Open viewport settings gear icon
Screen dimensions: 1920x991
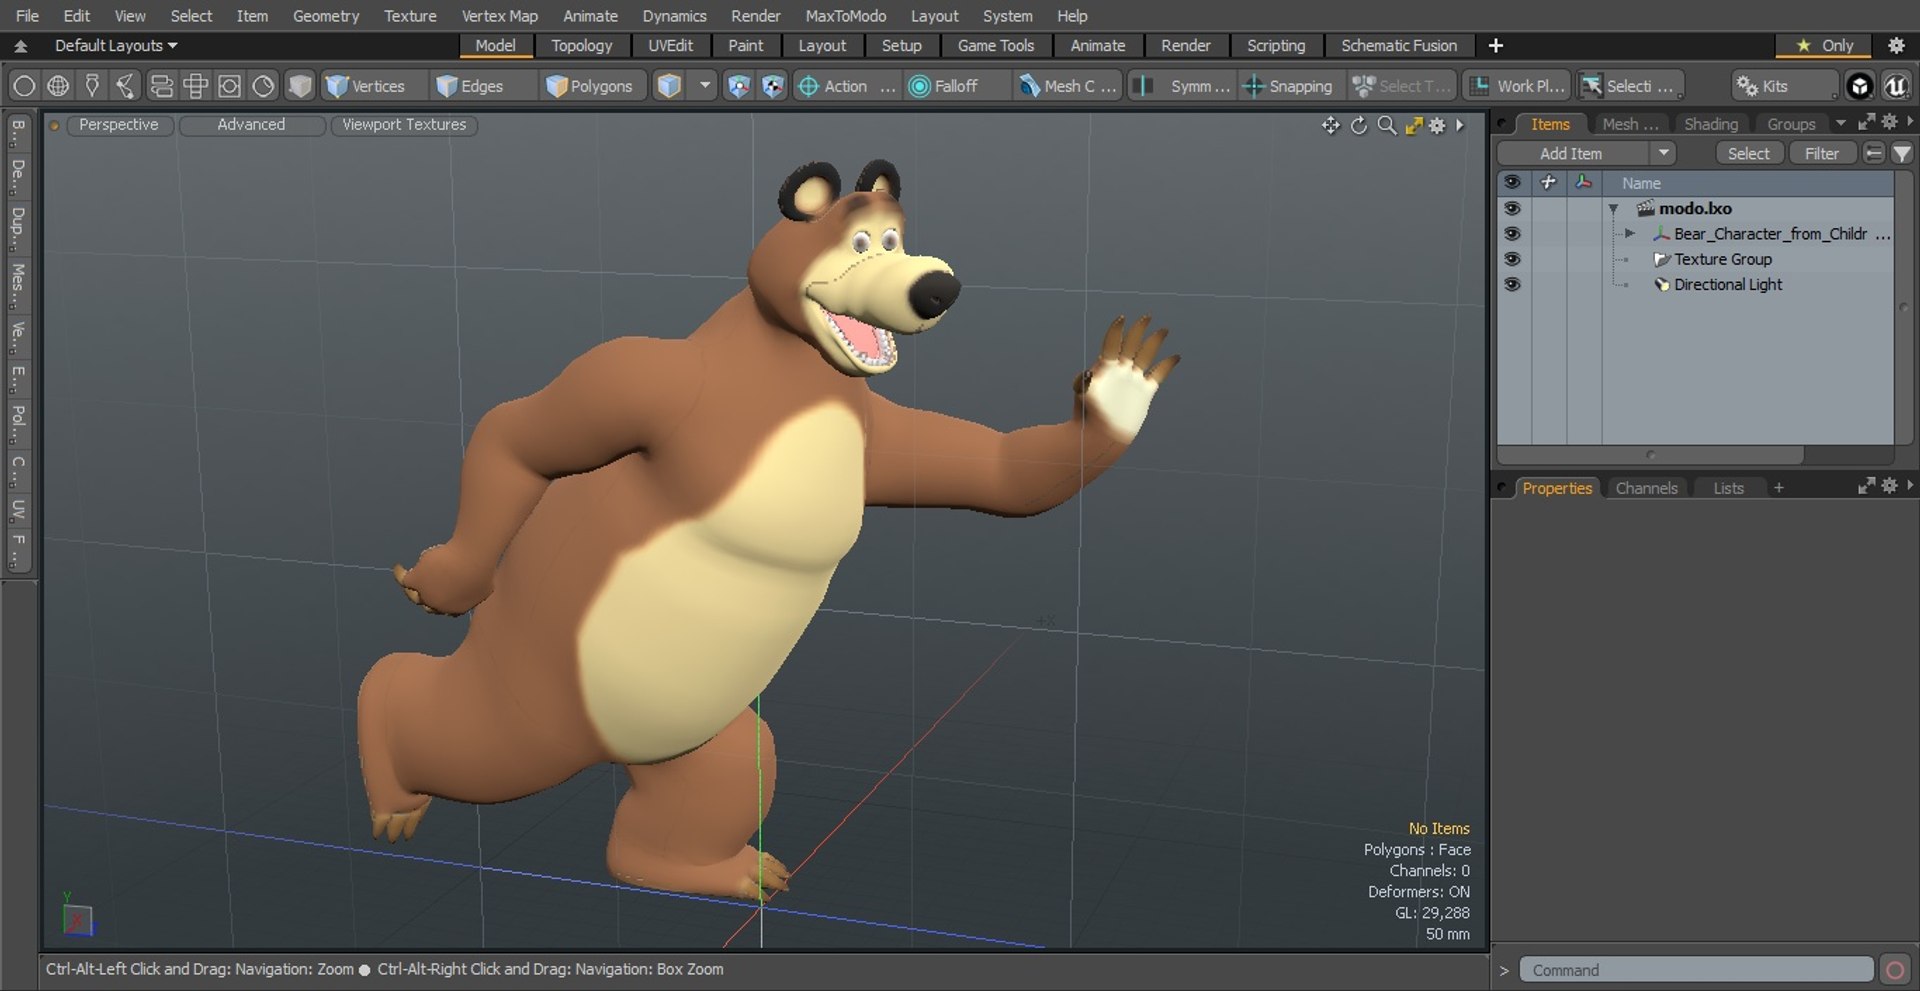pyautogui.click(x=1437, y=125)
